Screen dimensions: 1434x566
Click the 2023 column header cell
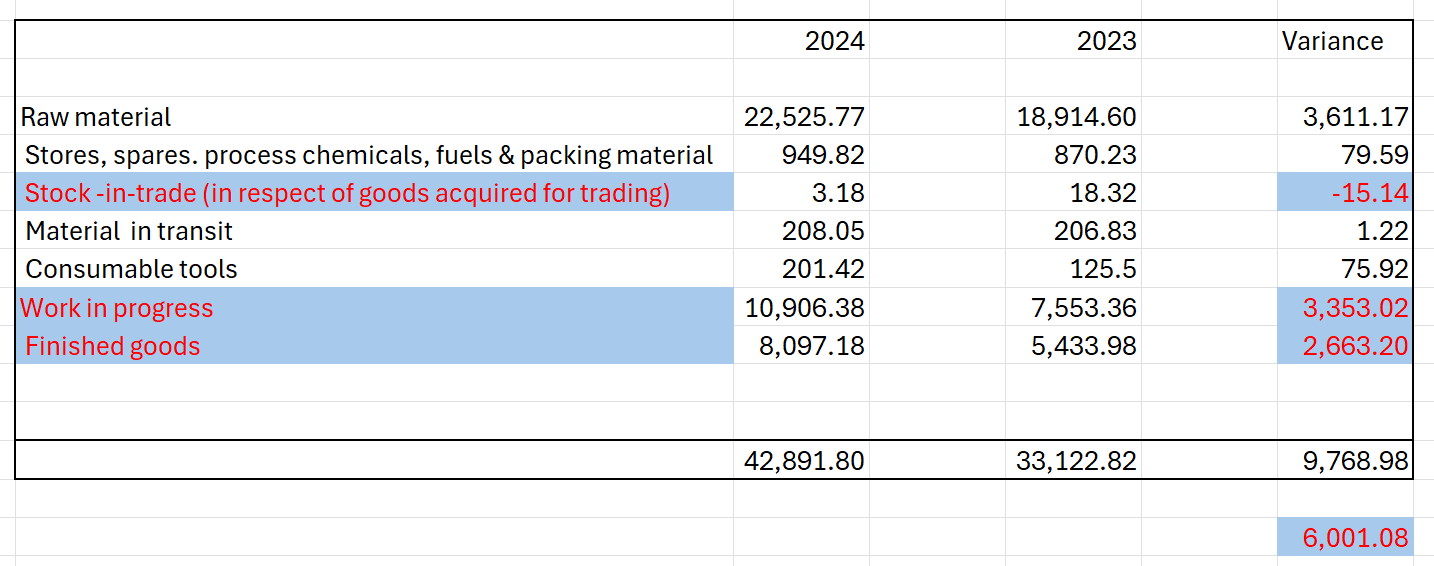[x=1106, y=41]
